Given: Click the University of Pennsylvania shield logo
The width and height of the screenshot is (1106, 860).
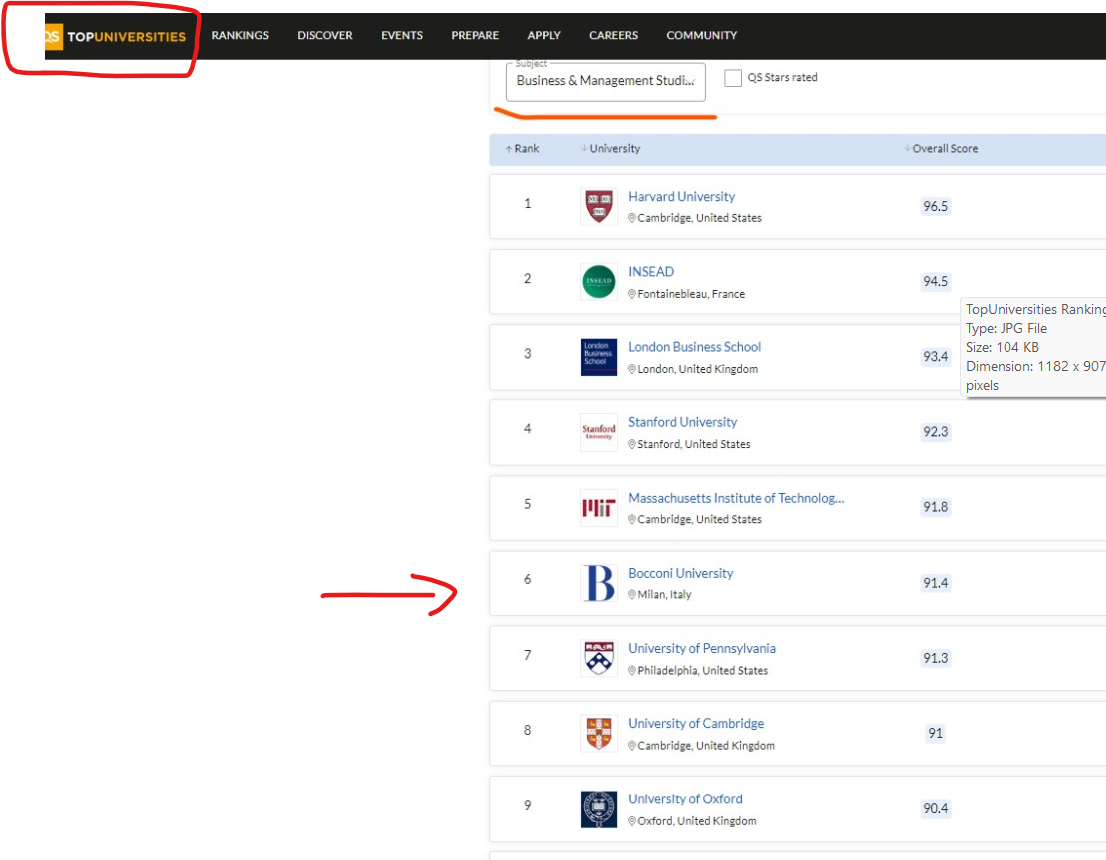Looking at the screenshot, I should [598, 658].
